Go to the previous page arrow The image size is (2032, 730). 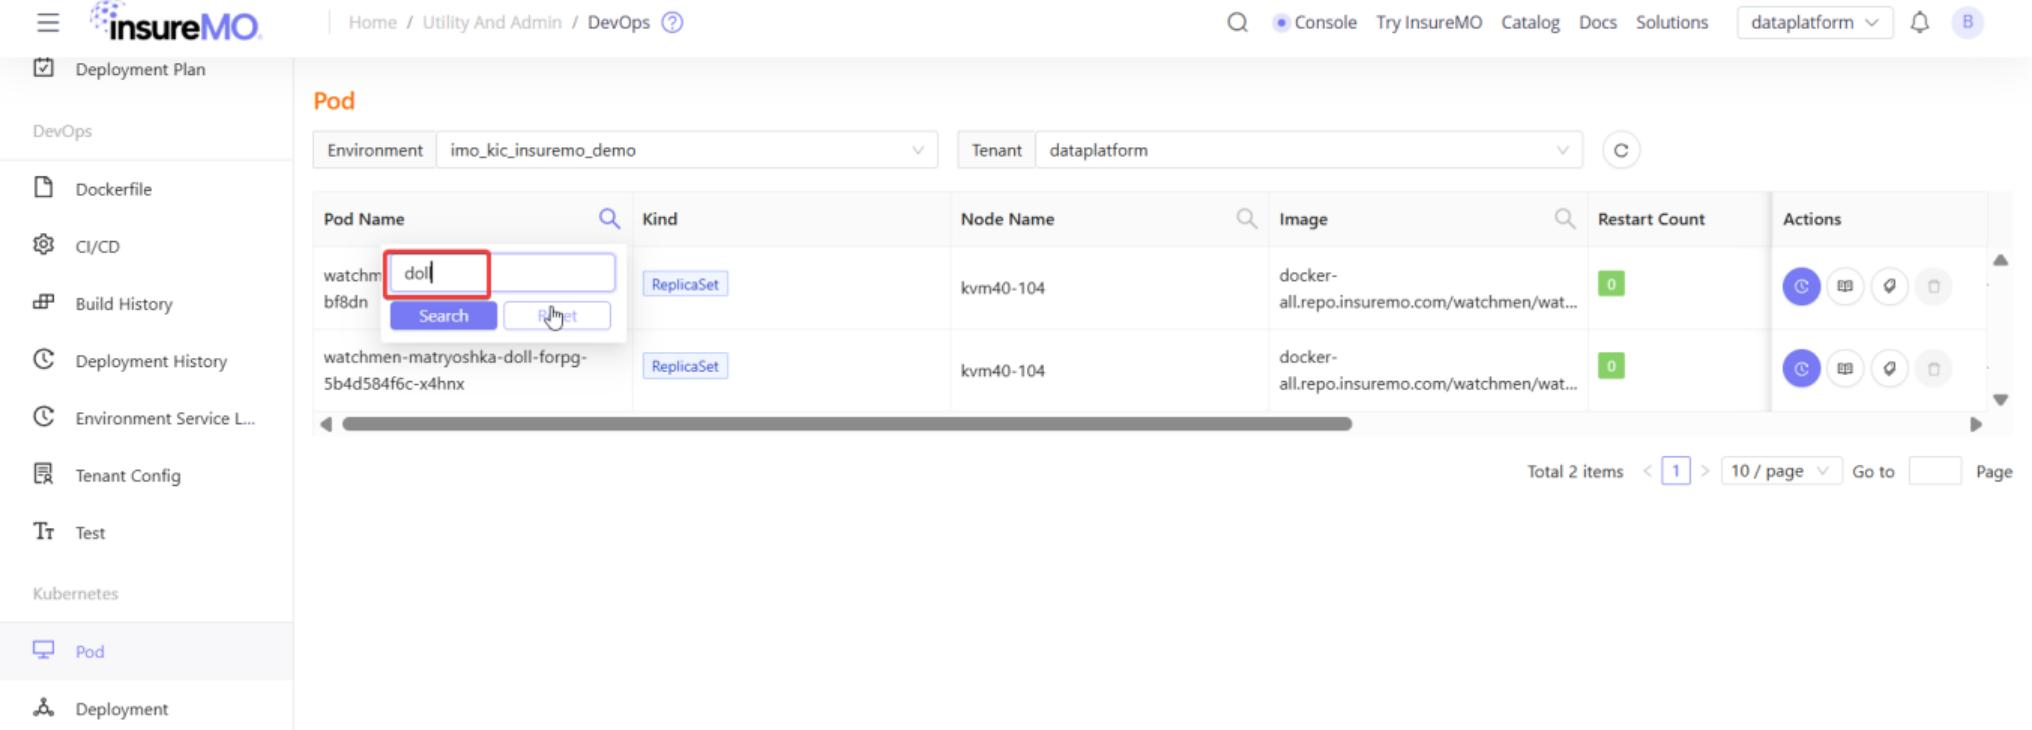point(1647,471)
